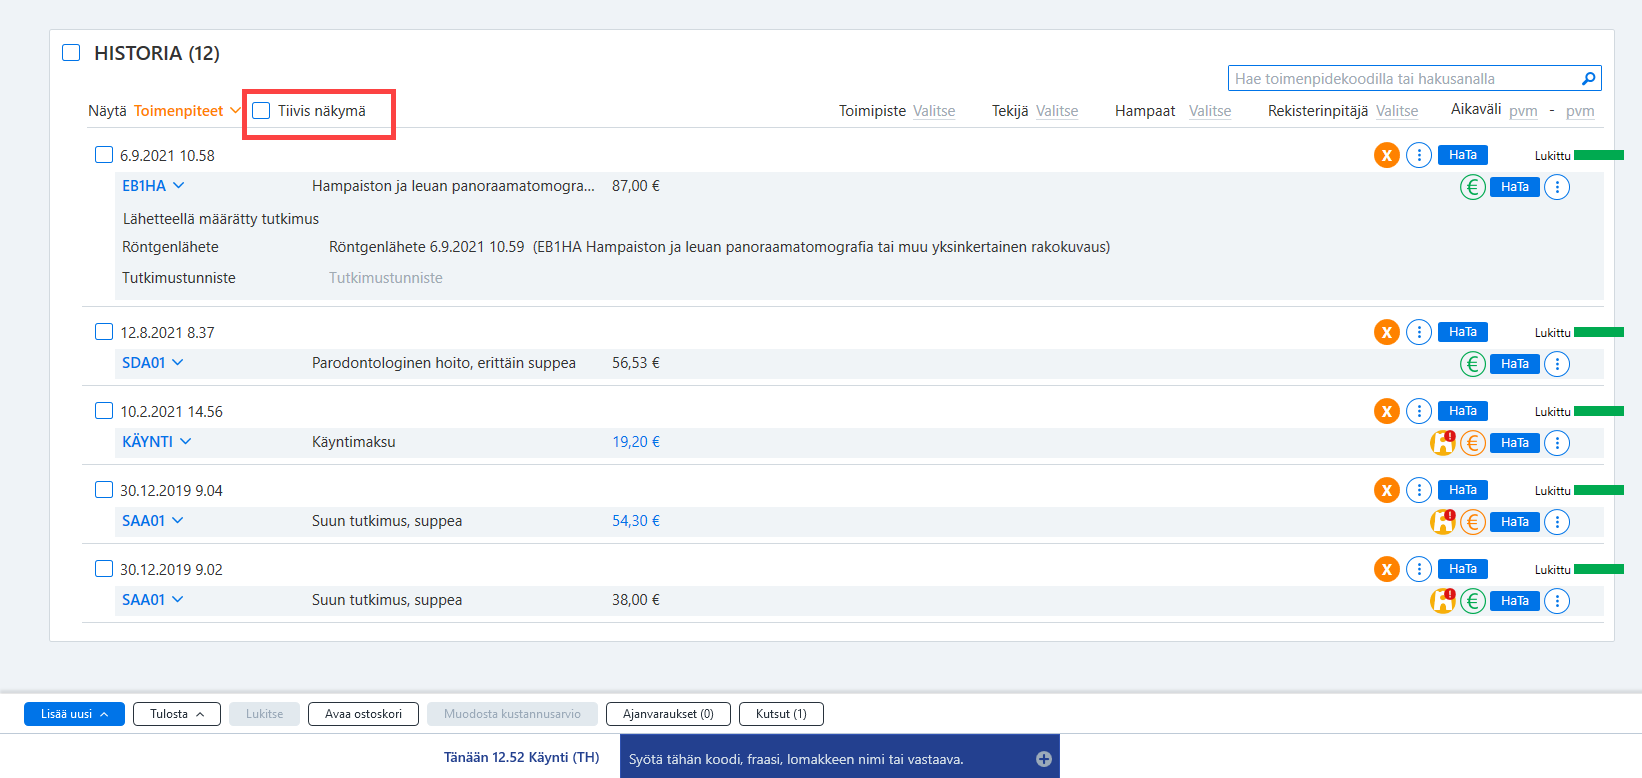Click 19,20 € price link

[636, 442]
